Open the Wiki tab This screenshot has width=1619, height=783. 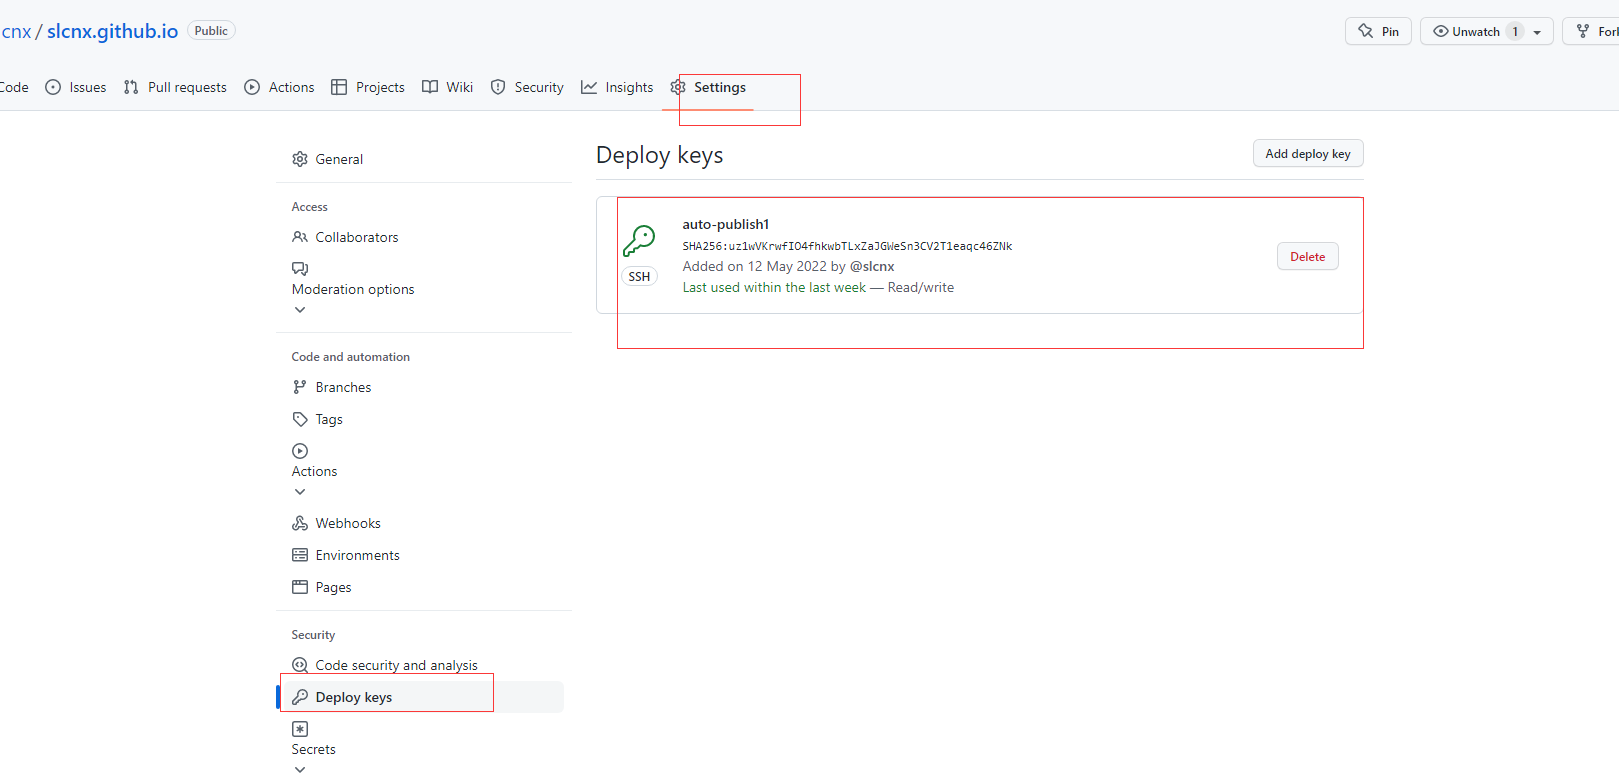447,87
